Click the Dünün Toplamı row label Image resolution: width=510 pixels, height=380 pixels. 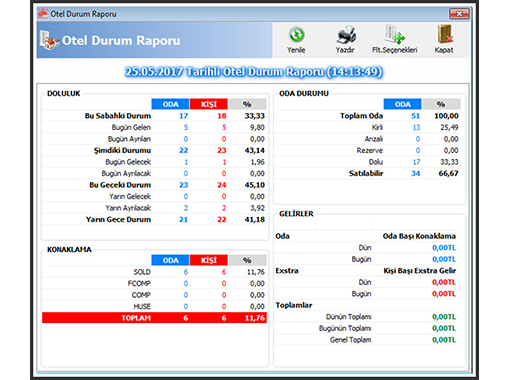coord(348,317)
